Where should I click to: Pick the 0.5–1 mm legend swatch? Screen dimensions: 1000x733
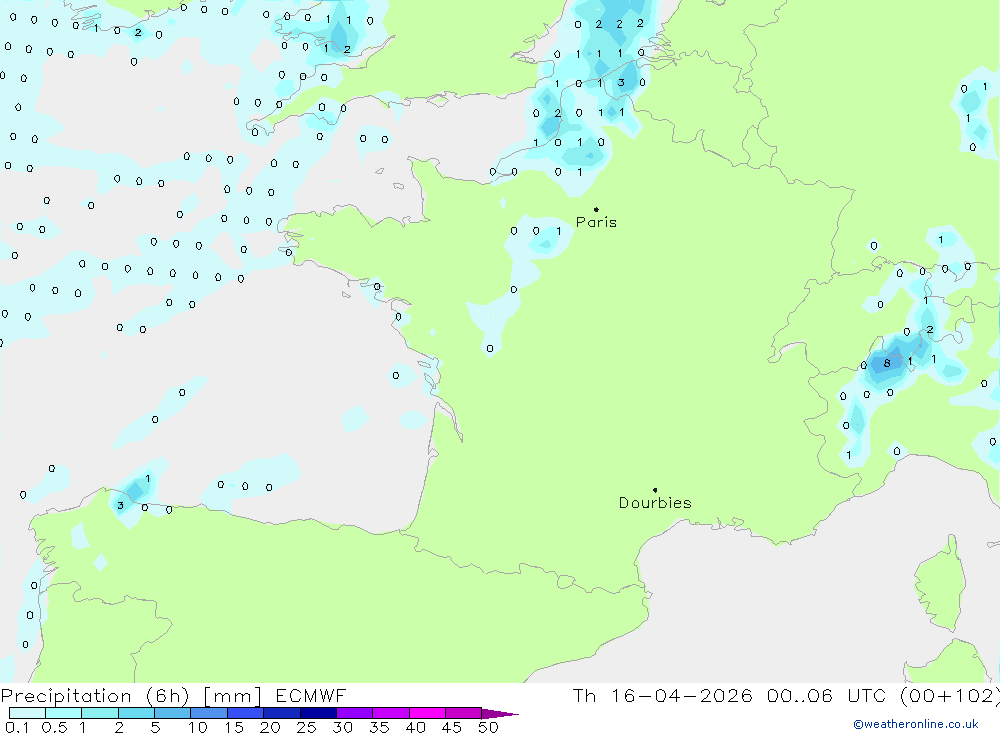[x=64, y=713]
